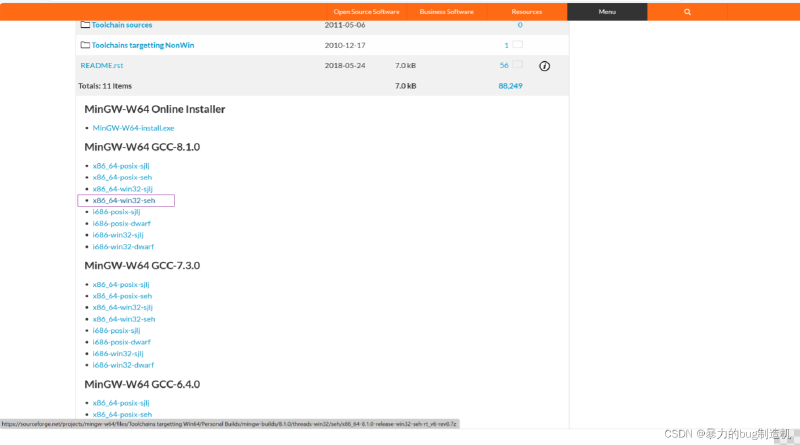
Task: Click download count 0 for Toolchain sources
Action: (x=520, y=24)
